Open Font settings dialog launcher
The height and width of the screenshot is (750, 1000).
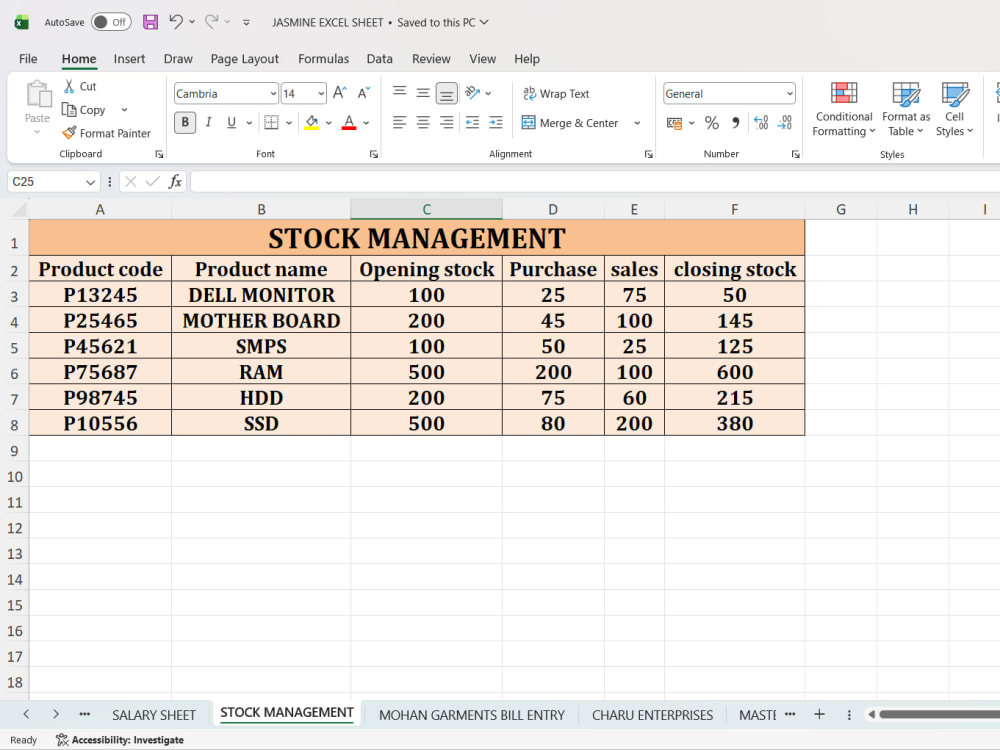click(x=374, y=154)
